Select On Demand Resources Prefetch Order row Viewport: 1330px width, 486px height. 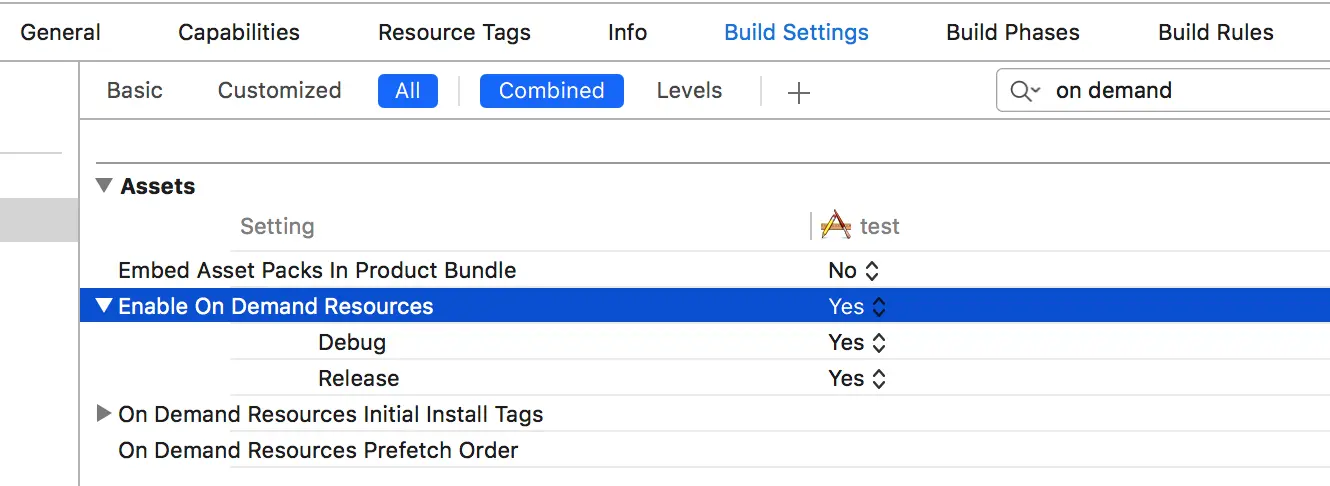point(318,450)
